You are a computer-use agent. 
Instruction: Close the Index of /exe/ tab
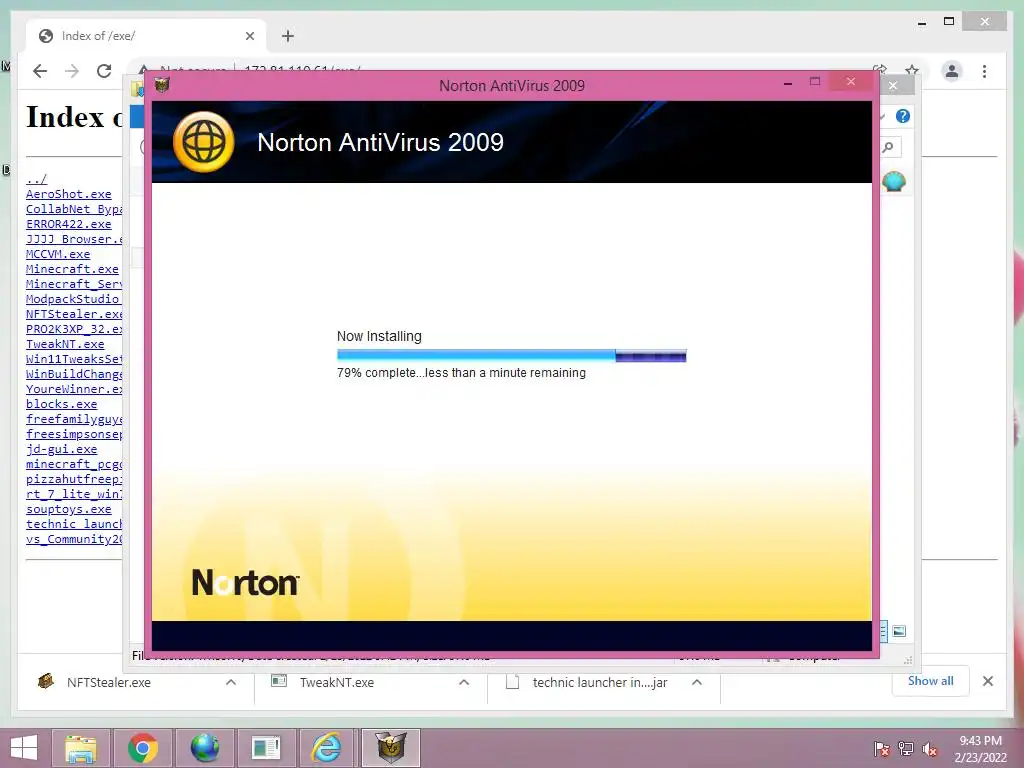click(x=249, y=36)
